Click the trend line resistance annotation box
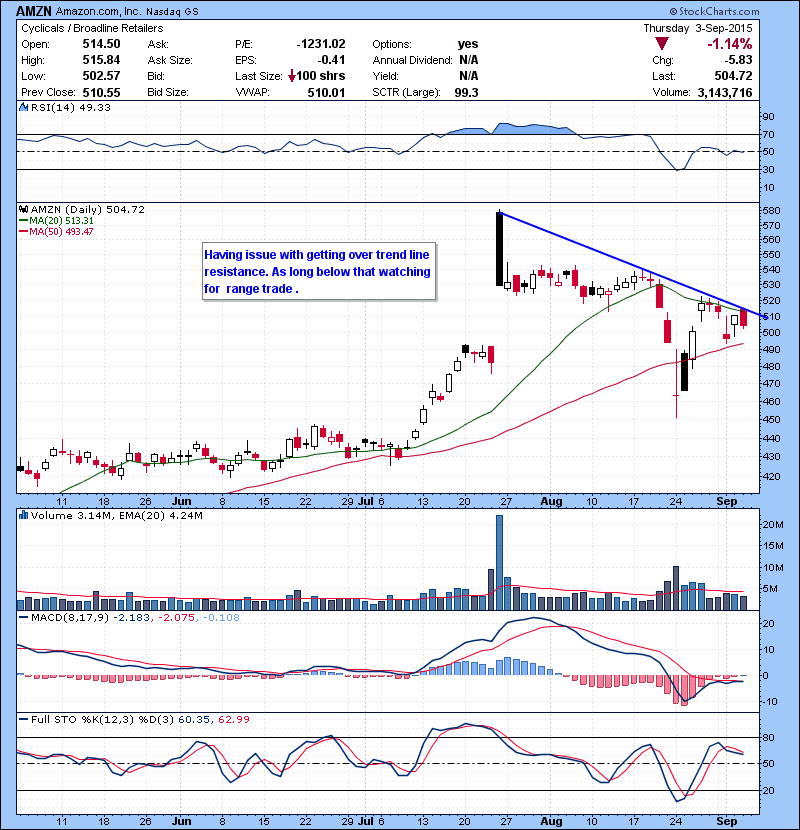Screen dimensions: 800x830 tap(318, 272)
